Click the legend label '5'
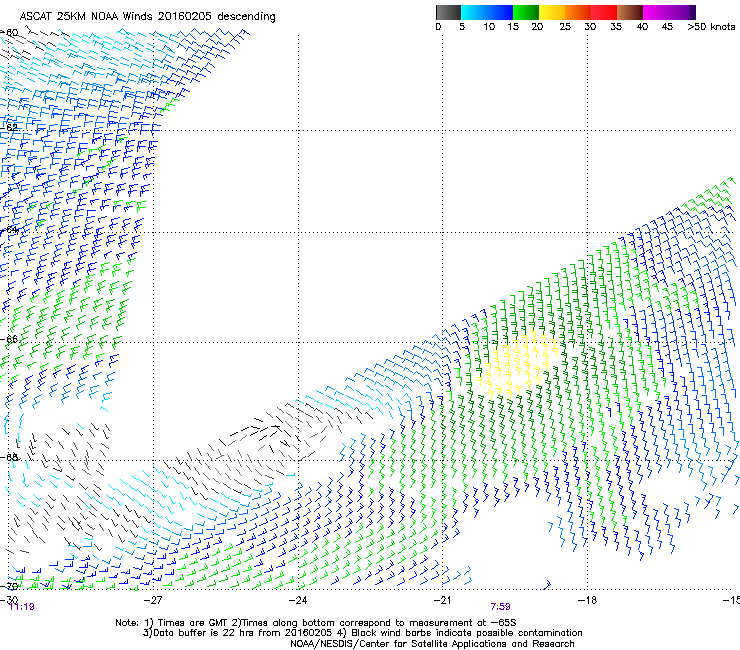 click(462, 27)
